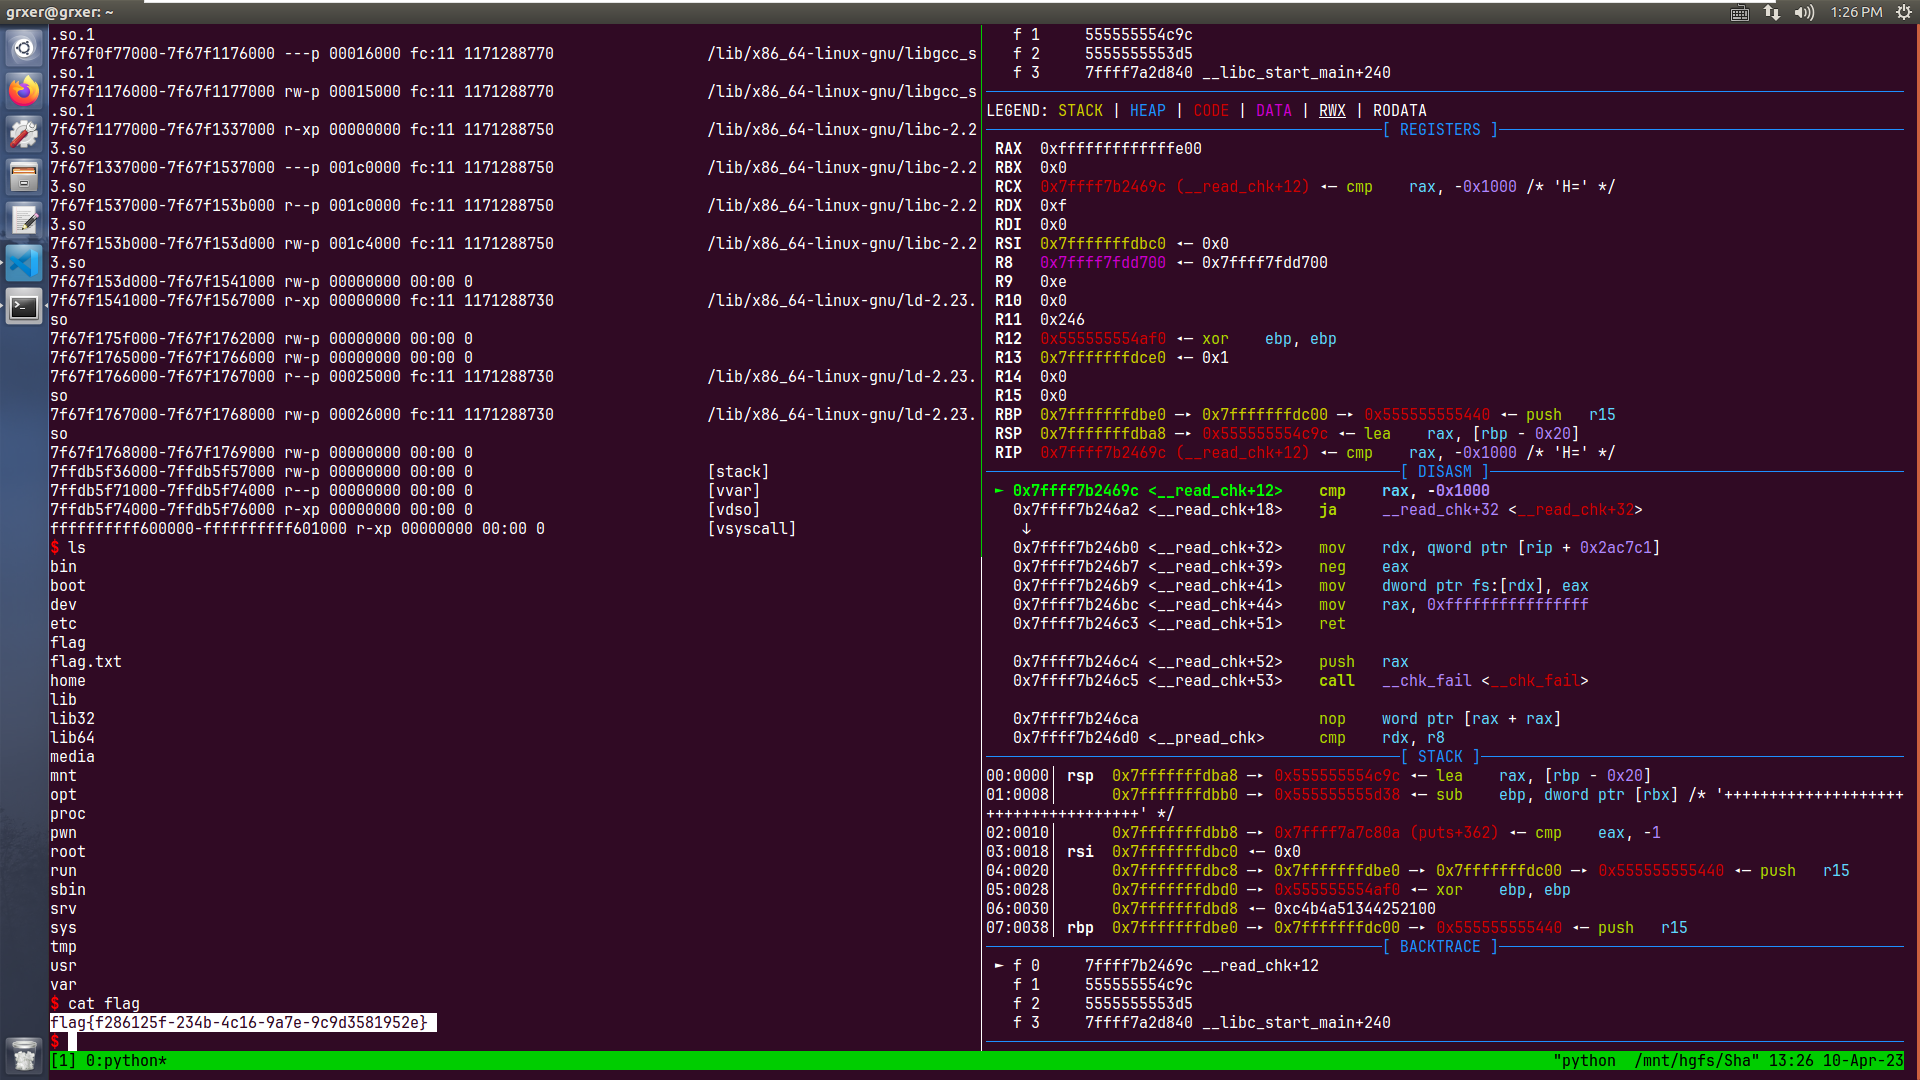Click the R11 register value 0x246
This screenshot has width=1920, height=1080.
pos(1062,320)
